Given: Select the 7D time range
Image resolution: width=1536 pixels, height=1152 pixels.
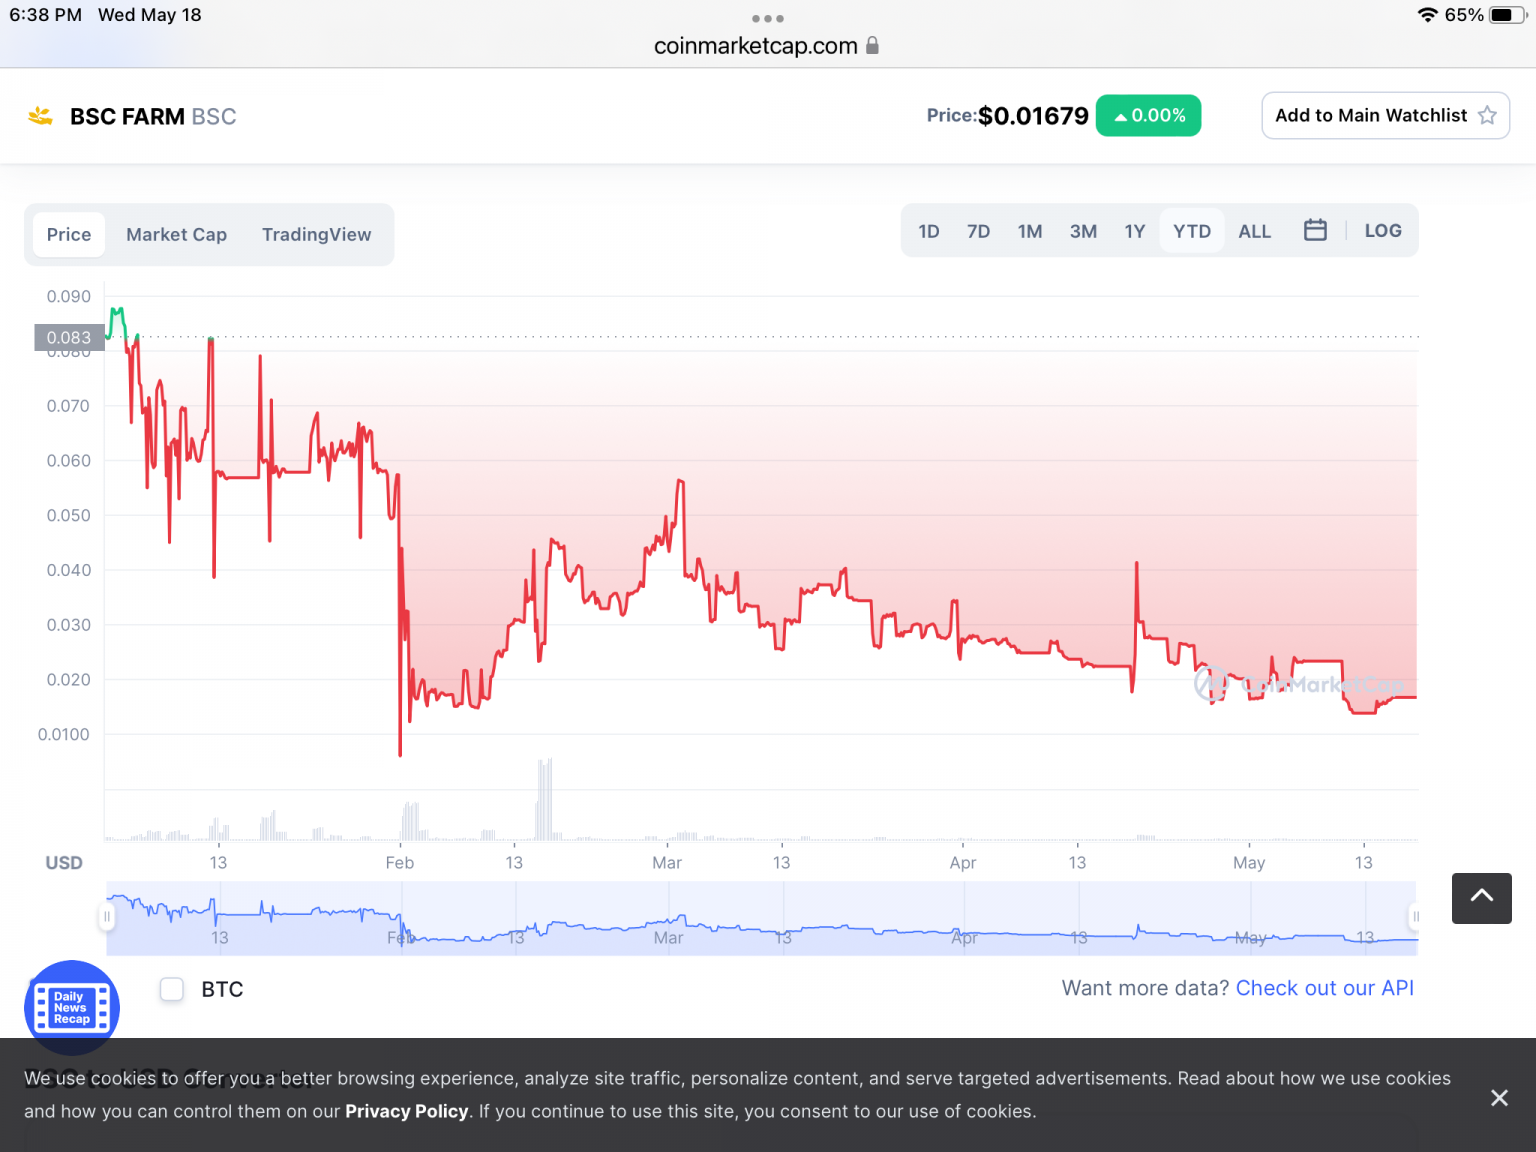Looking at the screenshot, I should [x=978, y=231].
